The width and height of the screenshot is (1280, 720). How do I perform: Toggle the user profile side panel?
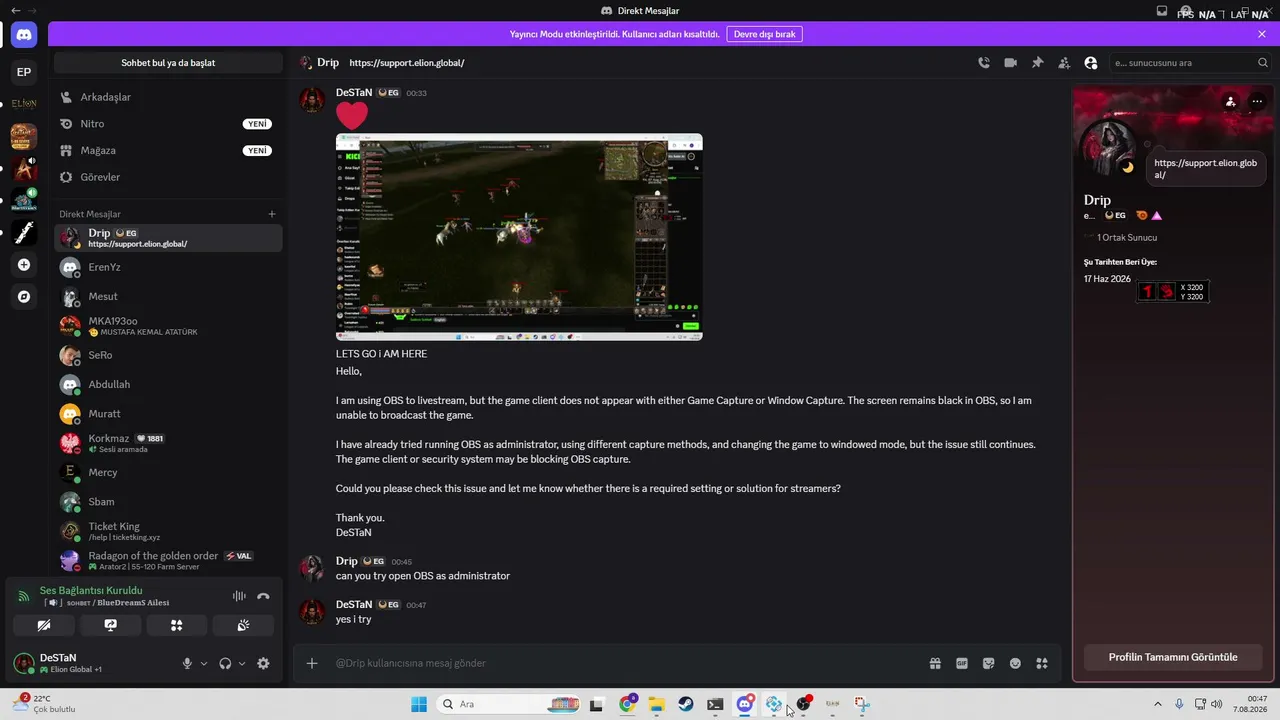pos(1090,62)
